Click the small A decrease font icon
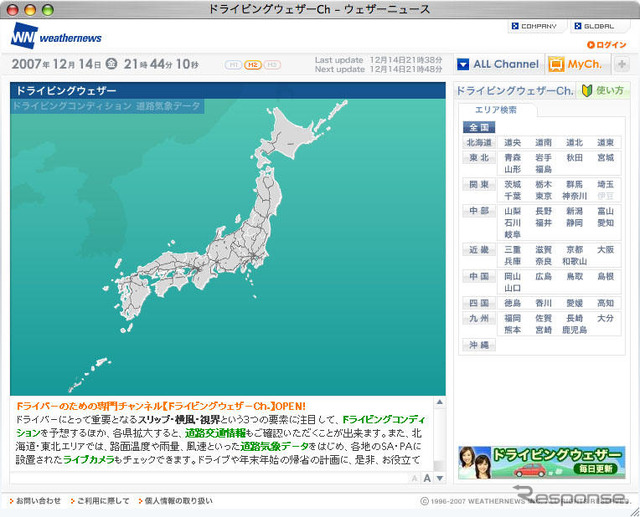Screen dimensions: 640x517 click(x=415, y=478)
